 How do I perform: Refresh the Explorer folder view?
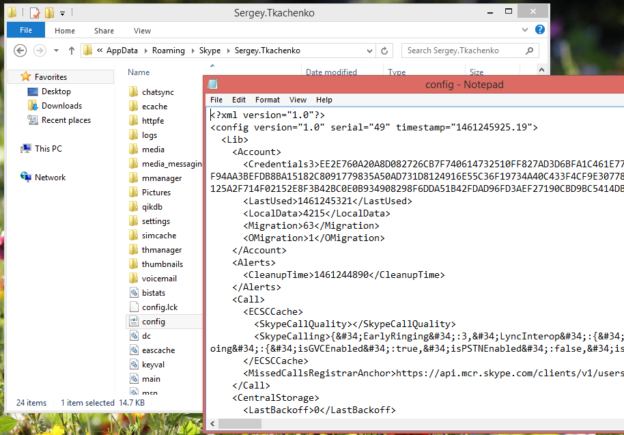coord(384,51)
